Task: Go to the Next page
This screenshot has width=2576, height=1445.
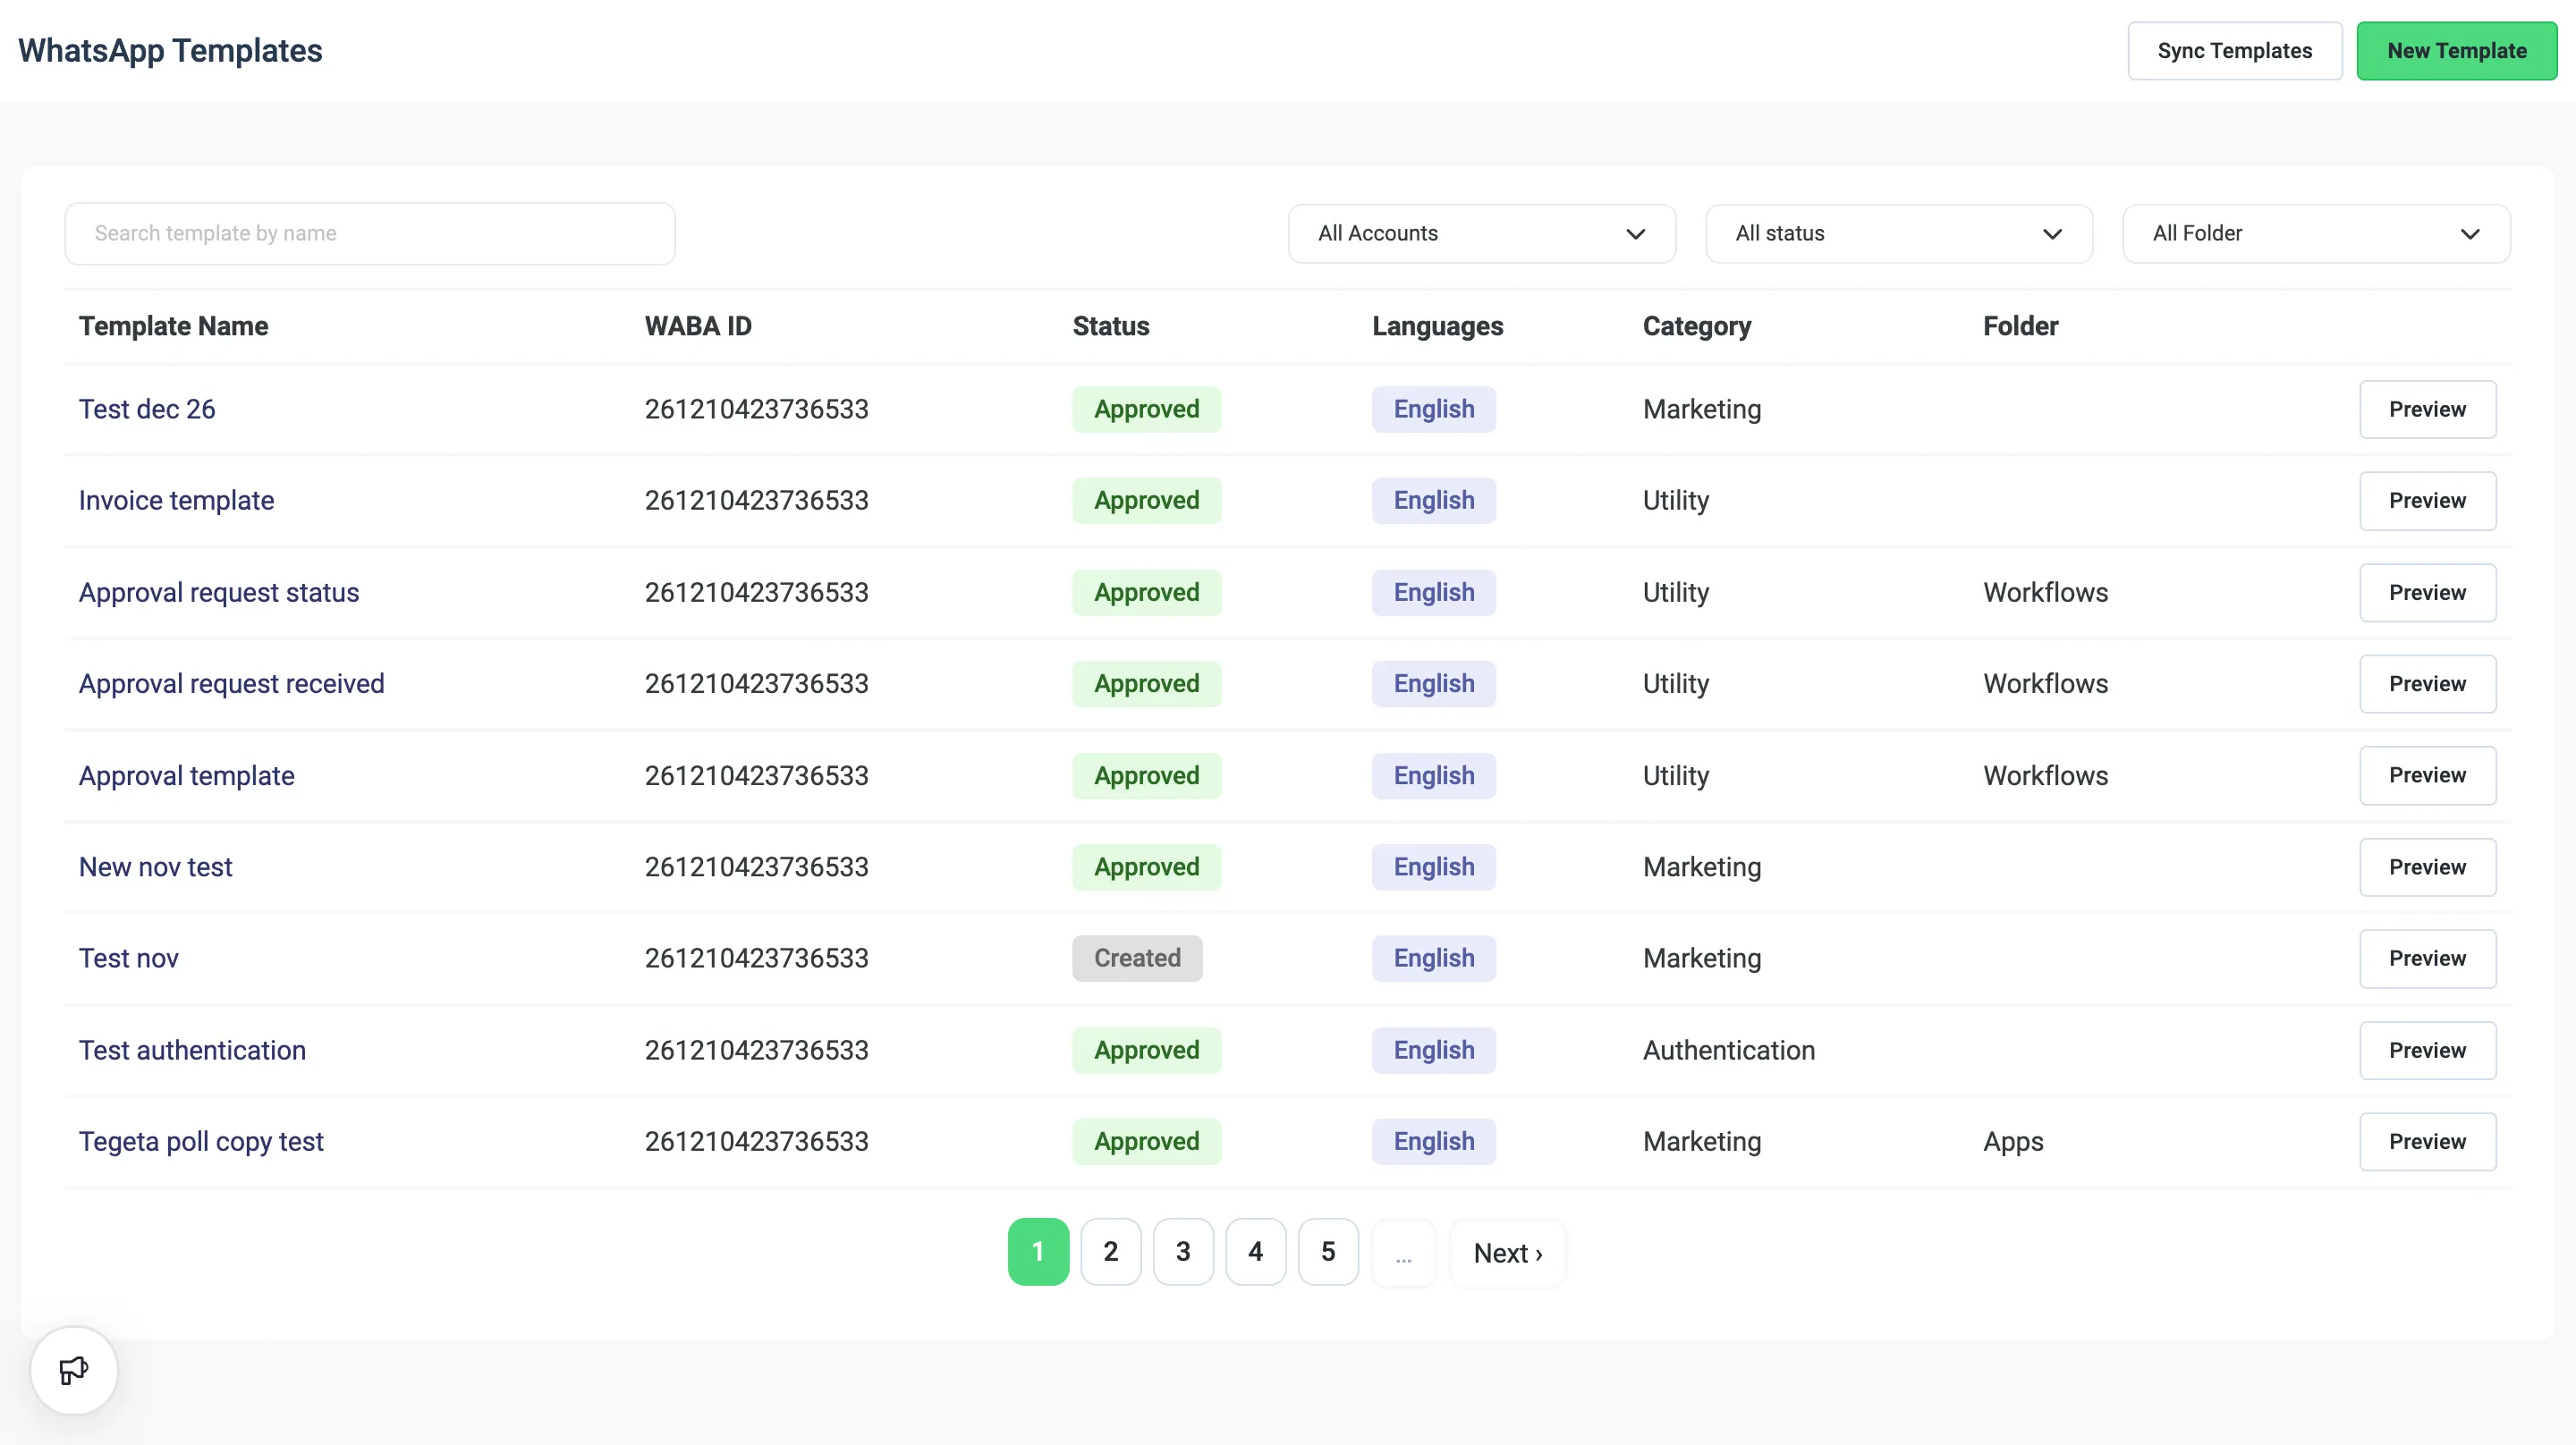Action: click(x=1507, y=1253)
